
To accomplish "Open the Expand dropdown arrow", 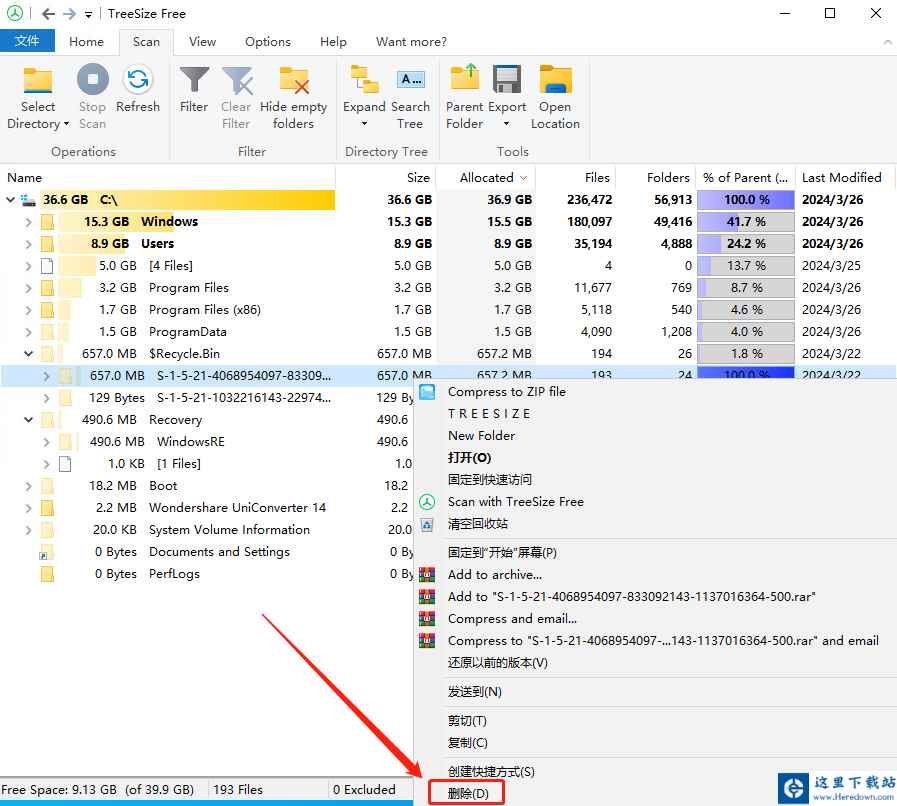I will (x=364, y=124).
